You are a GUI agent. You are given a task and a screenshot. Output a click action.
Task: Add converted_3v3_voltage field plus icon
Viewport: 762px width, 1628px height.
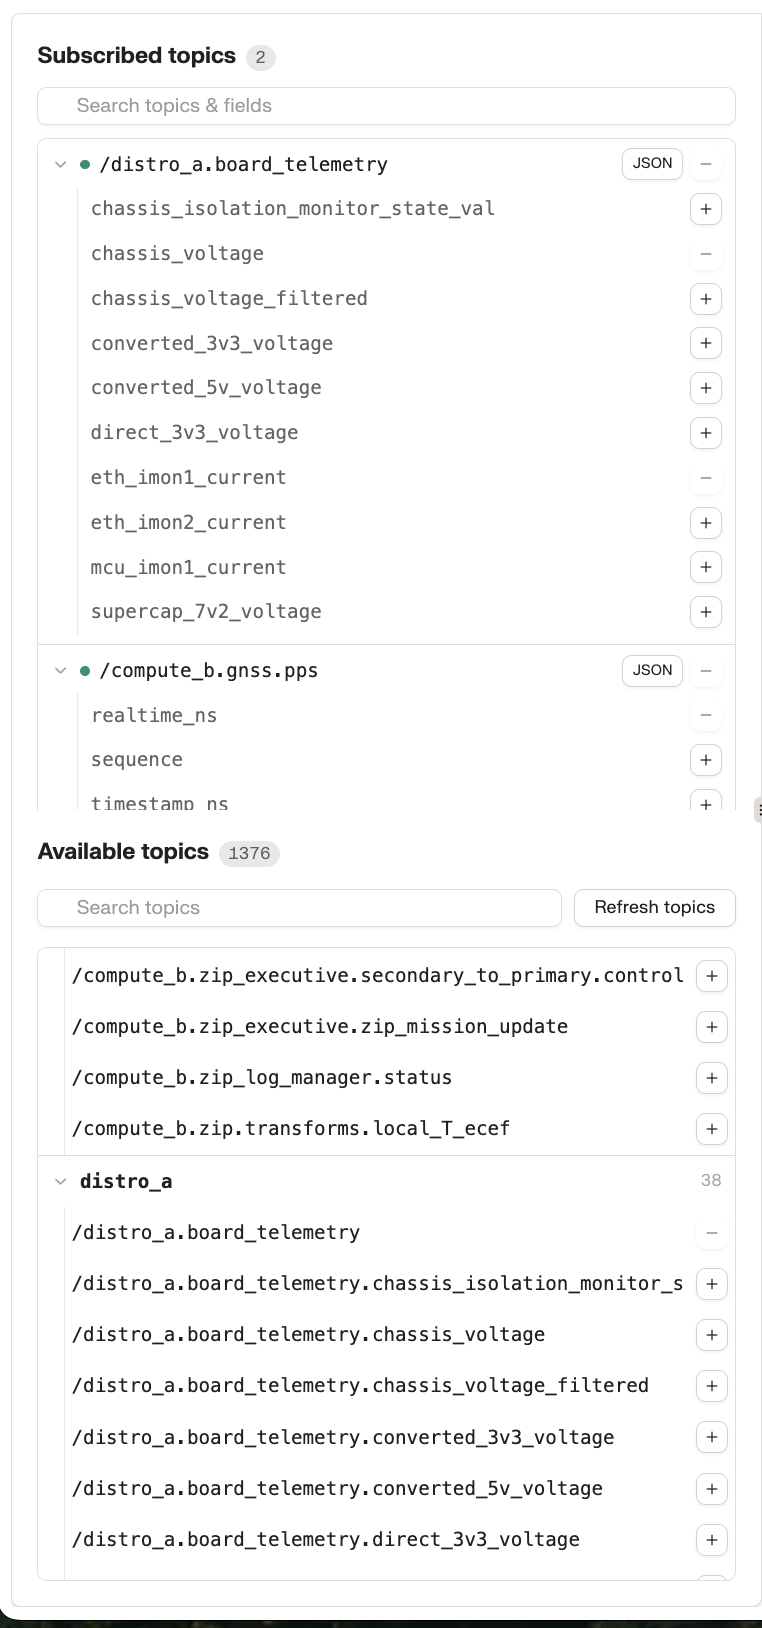tap(706, 343)
